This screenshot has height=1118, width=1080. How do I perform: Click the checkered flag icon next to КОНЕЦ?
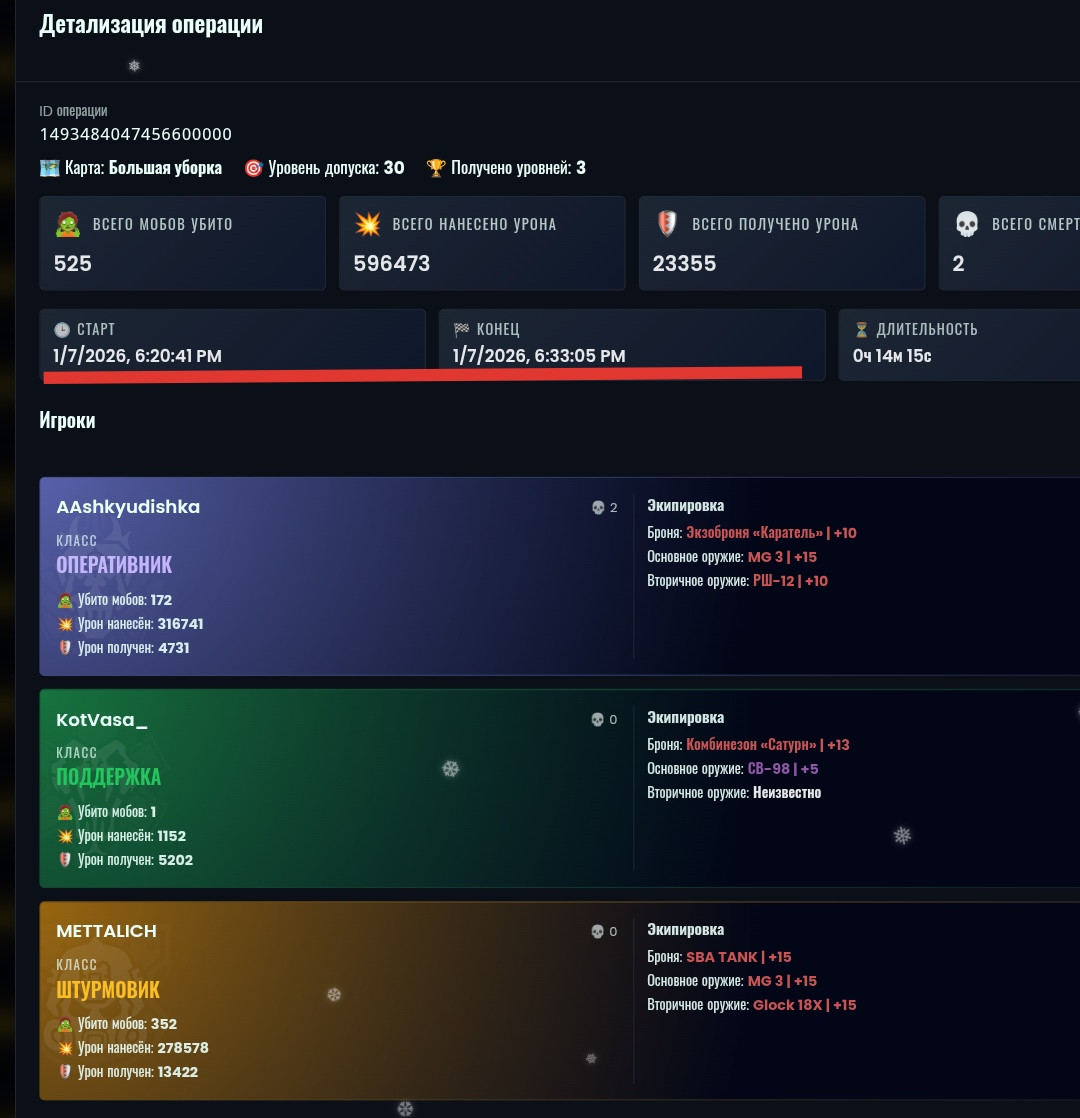461,329
